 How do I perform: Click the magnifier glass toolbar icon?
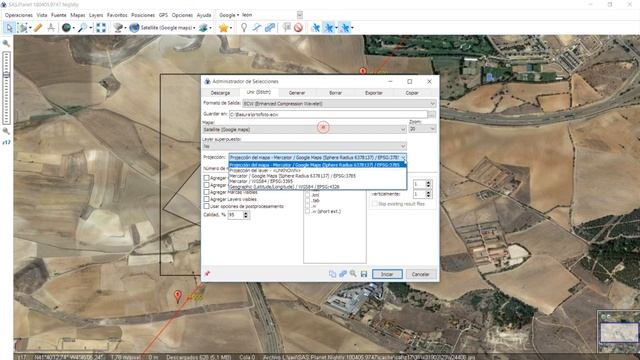tap(82, 27)
